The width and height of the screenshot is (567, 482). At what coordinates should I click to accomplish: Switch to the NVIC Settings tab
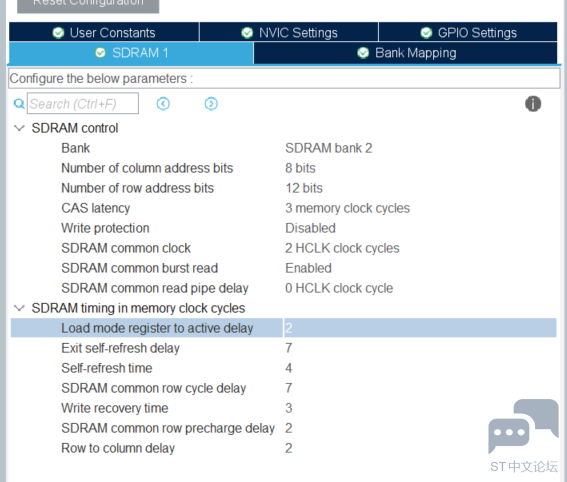tap(289, 33)
